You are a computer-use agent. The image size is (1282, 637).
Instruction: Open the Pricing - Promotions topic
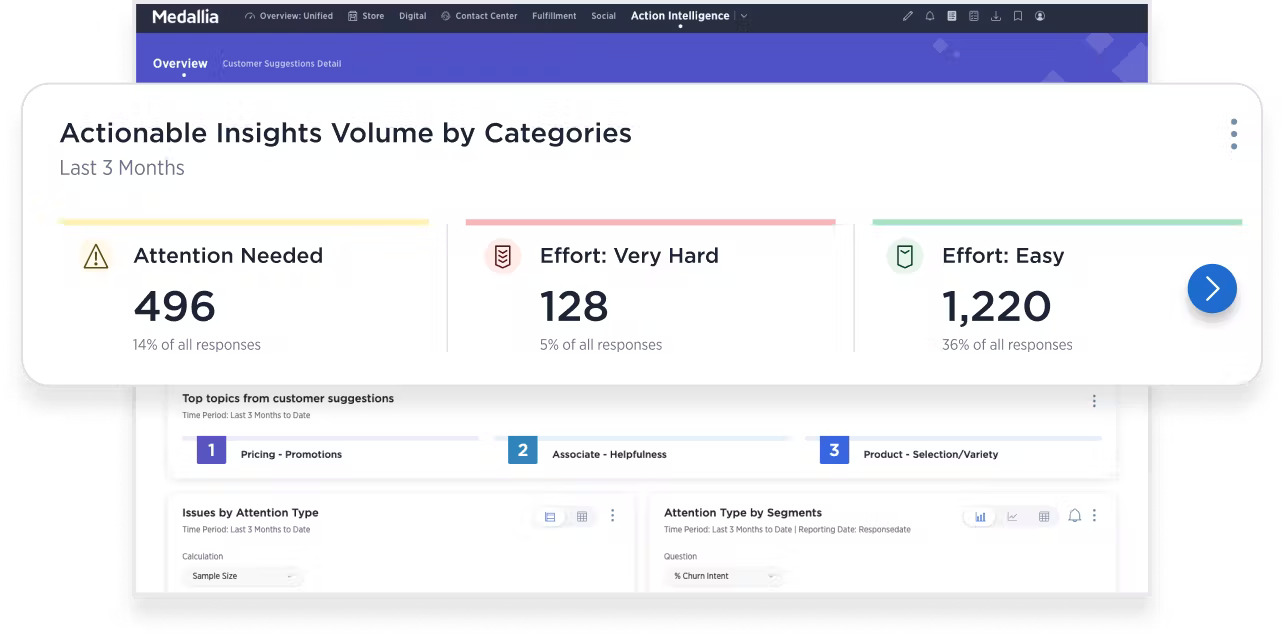click(291, 454)
